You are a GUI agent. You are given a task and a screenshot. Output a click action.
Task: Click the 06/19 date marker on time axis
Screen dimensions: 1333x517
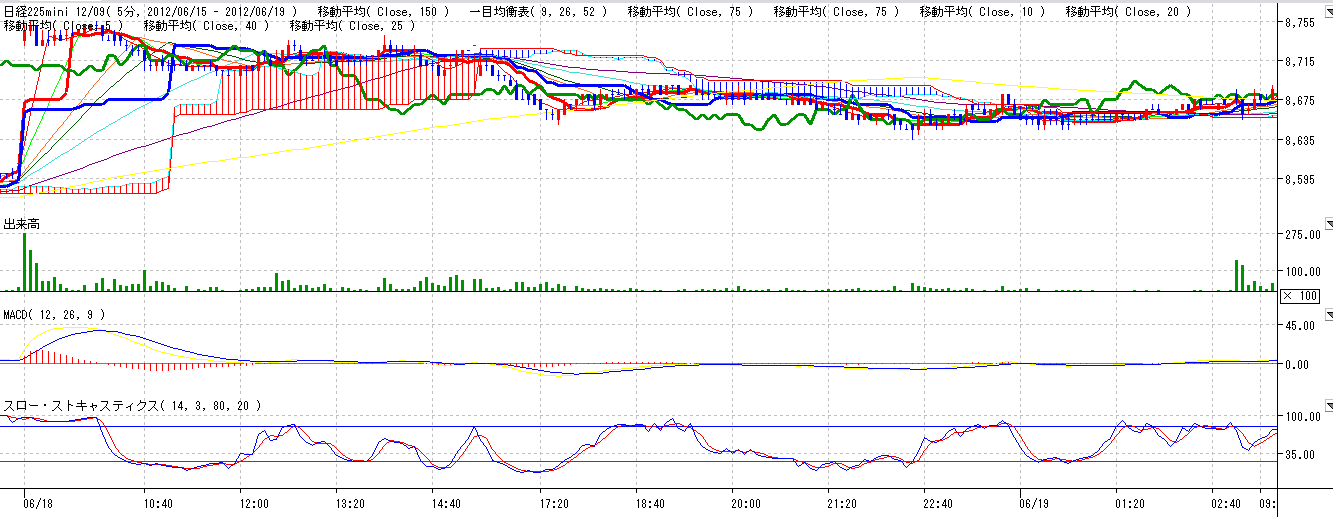1033,505
